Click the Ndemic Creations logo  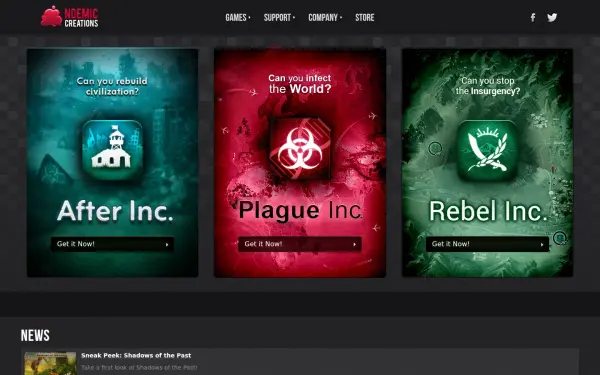coord(70,17)
